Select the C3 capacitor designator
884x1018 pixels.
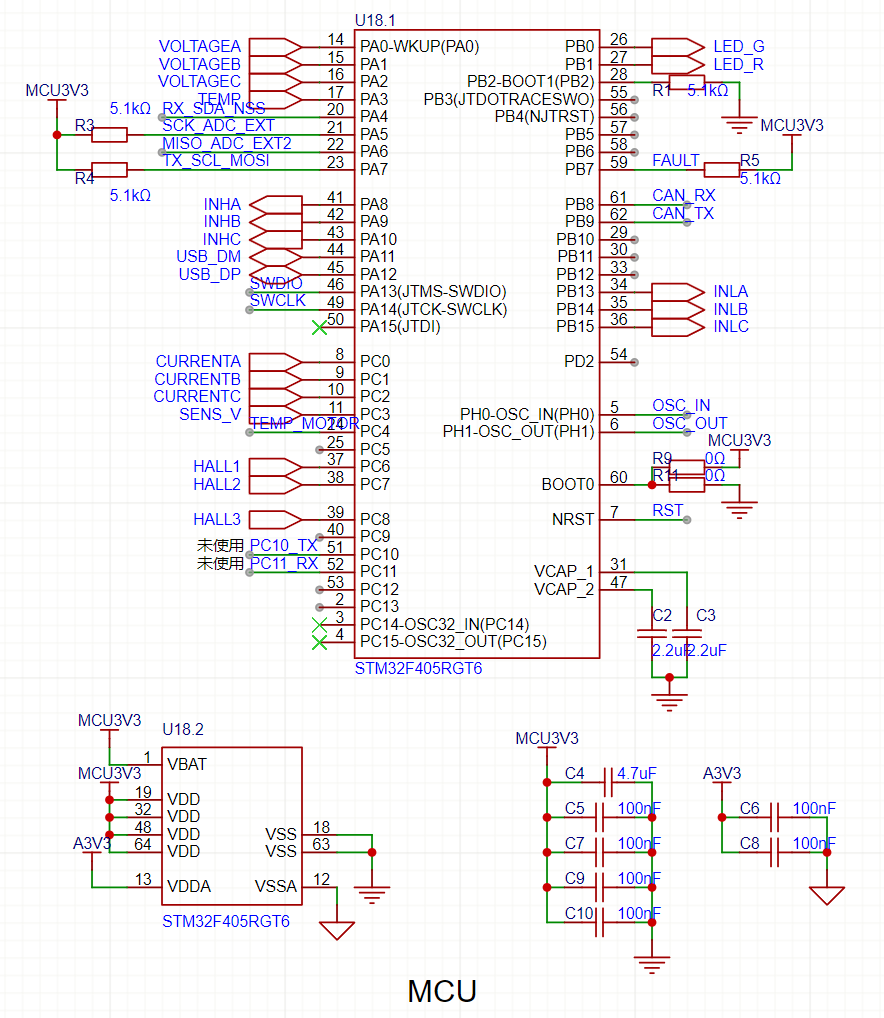click(x=706, y=615)
